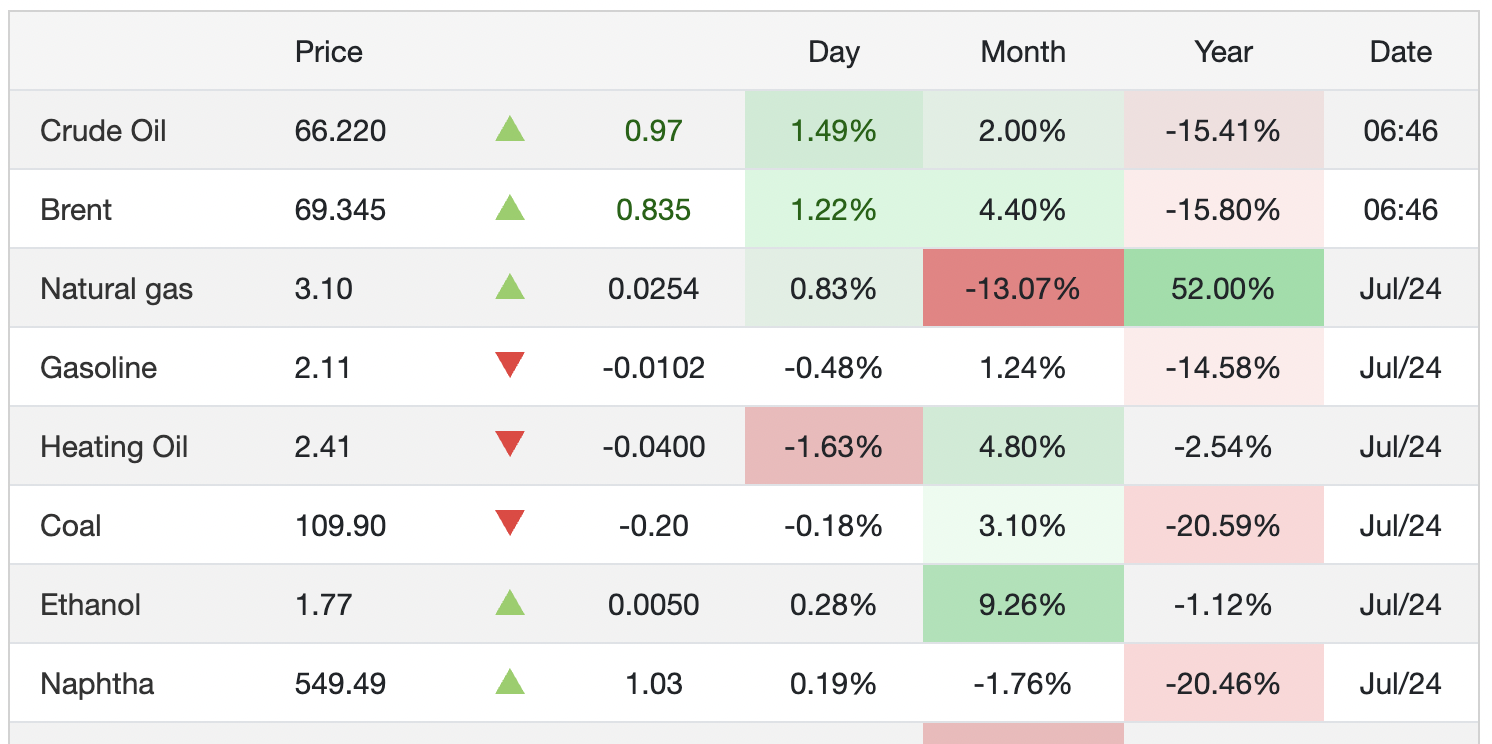Screen dimensions: 1492x744
Task: Click the 0.28% day change cell
Action: pos(834,604)
